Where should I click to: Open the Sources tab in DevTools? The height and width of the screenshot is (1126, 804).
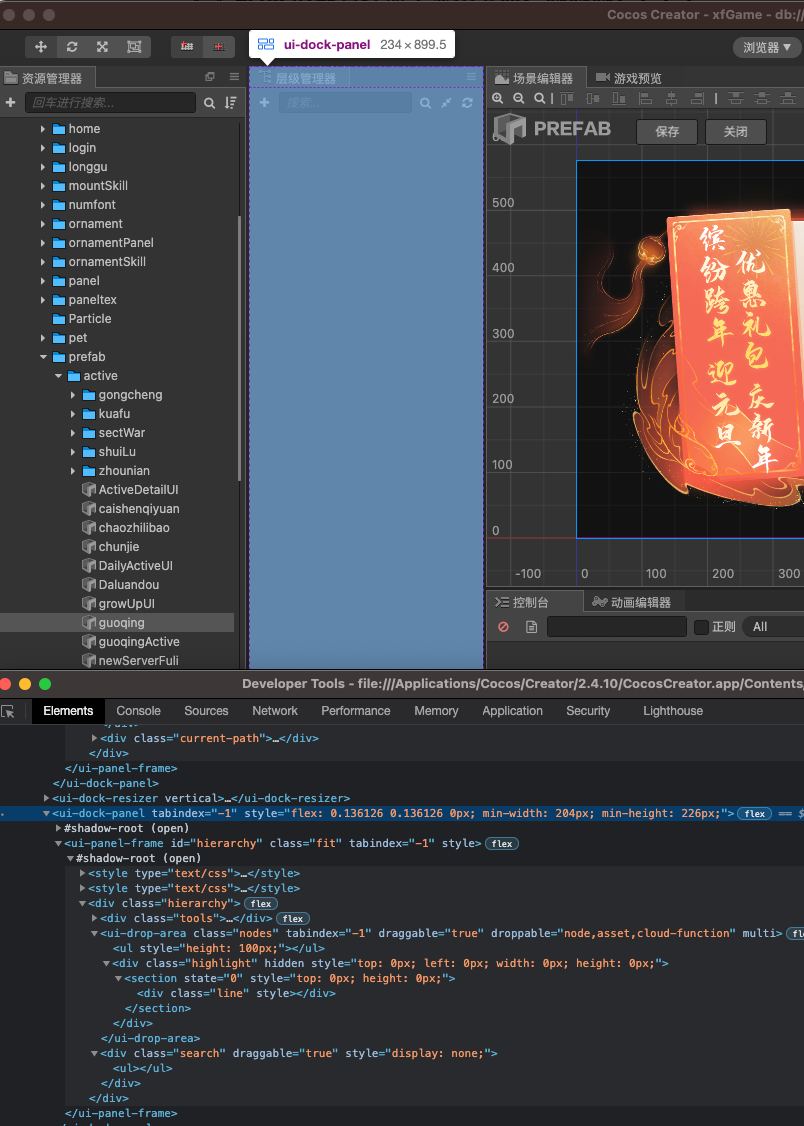coord(206,711)
